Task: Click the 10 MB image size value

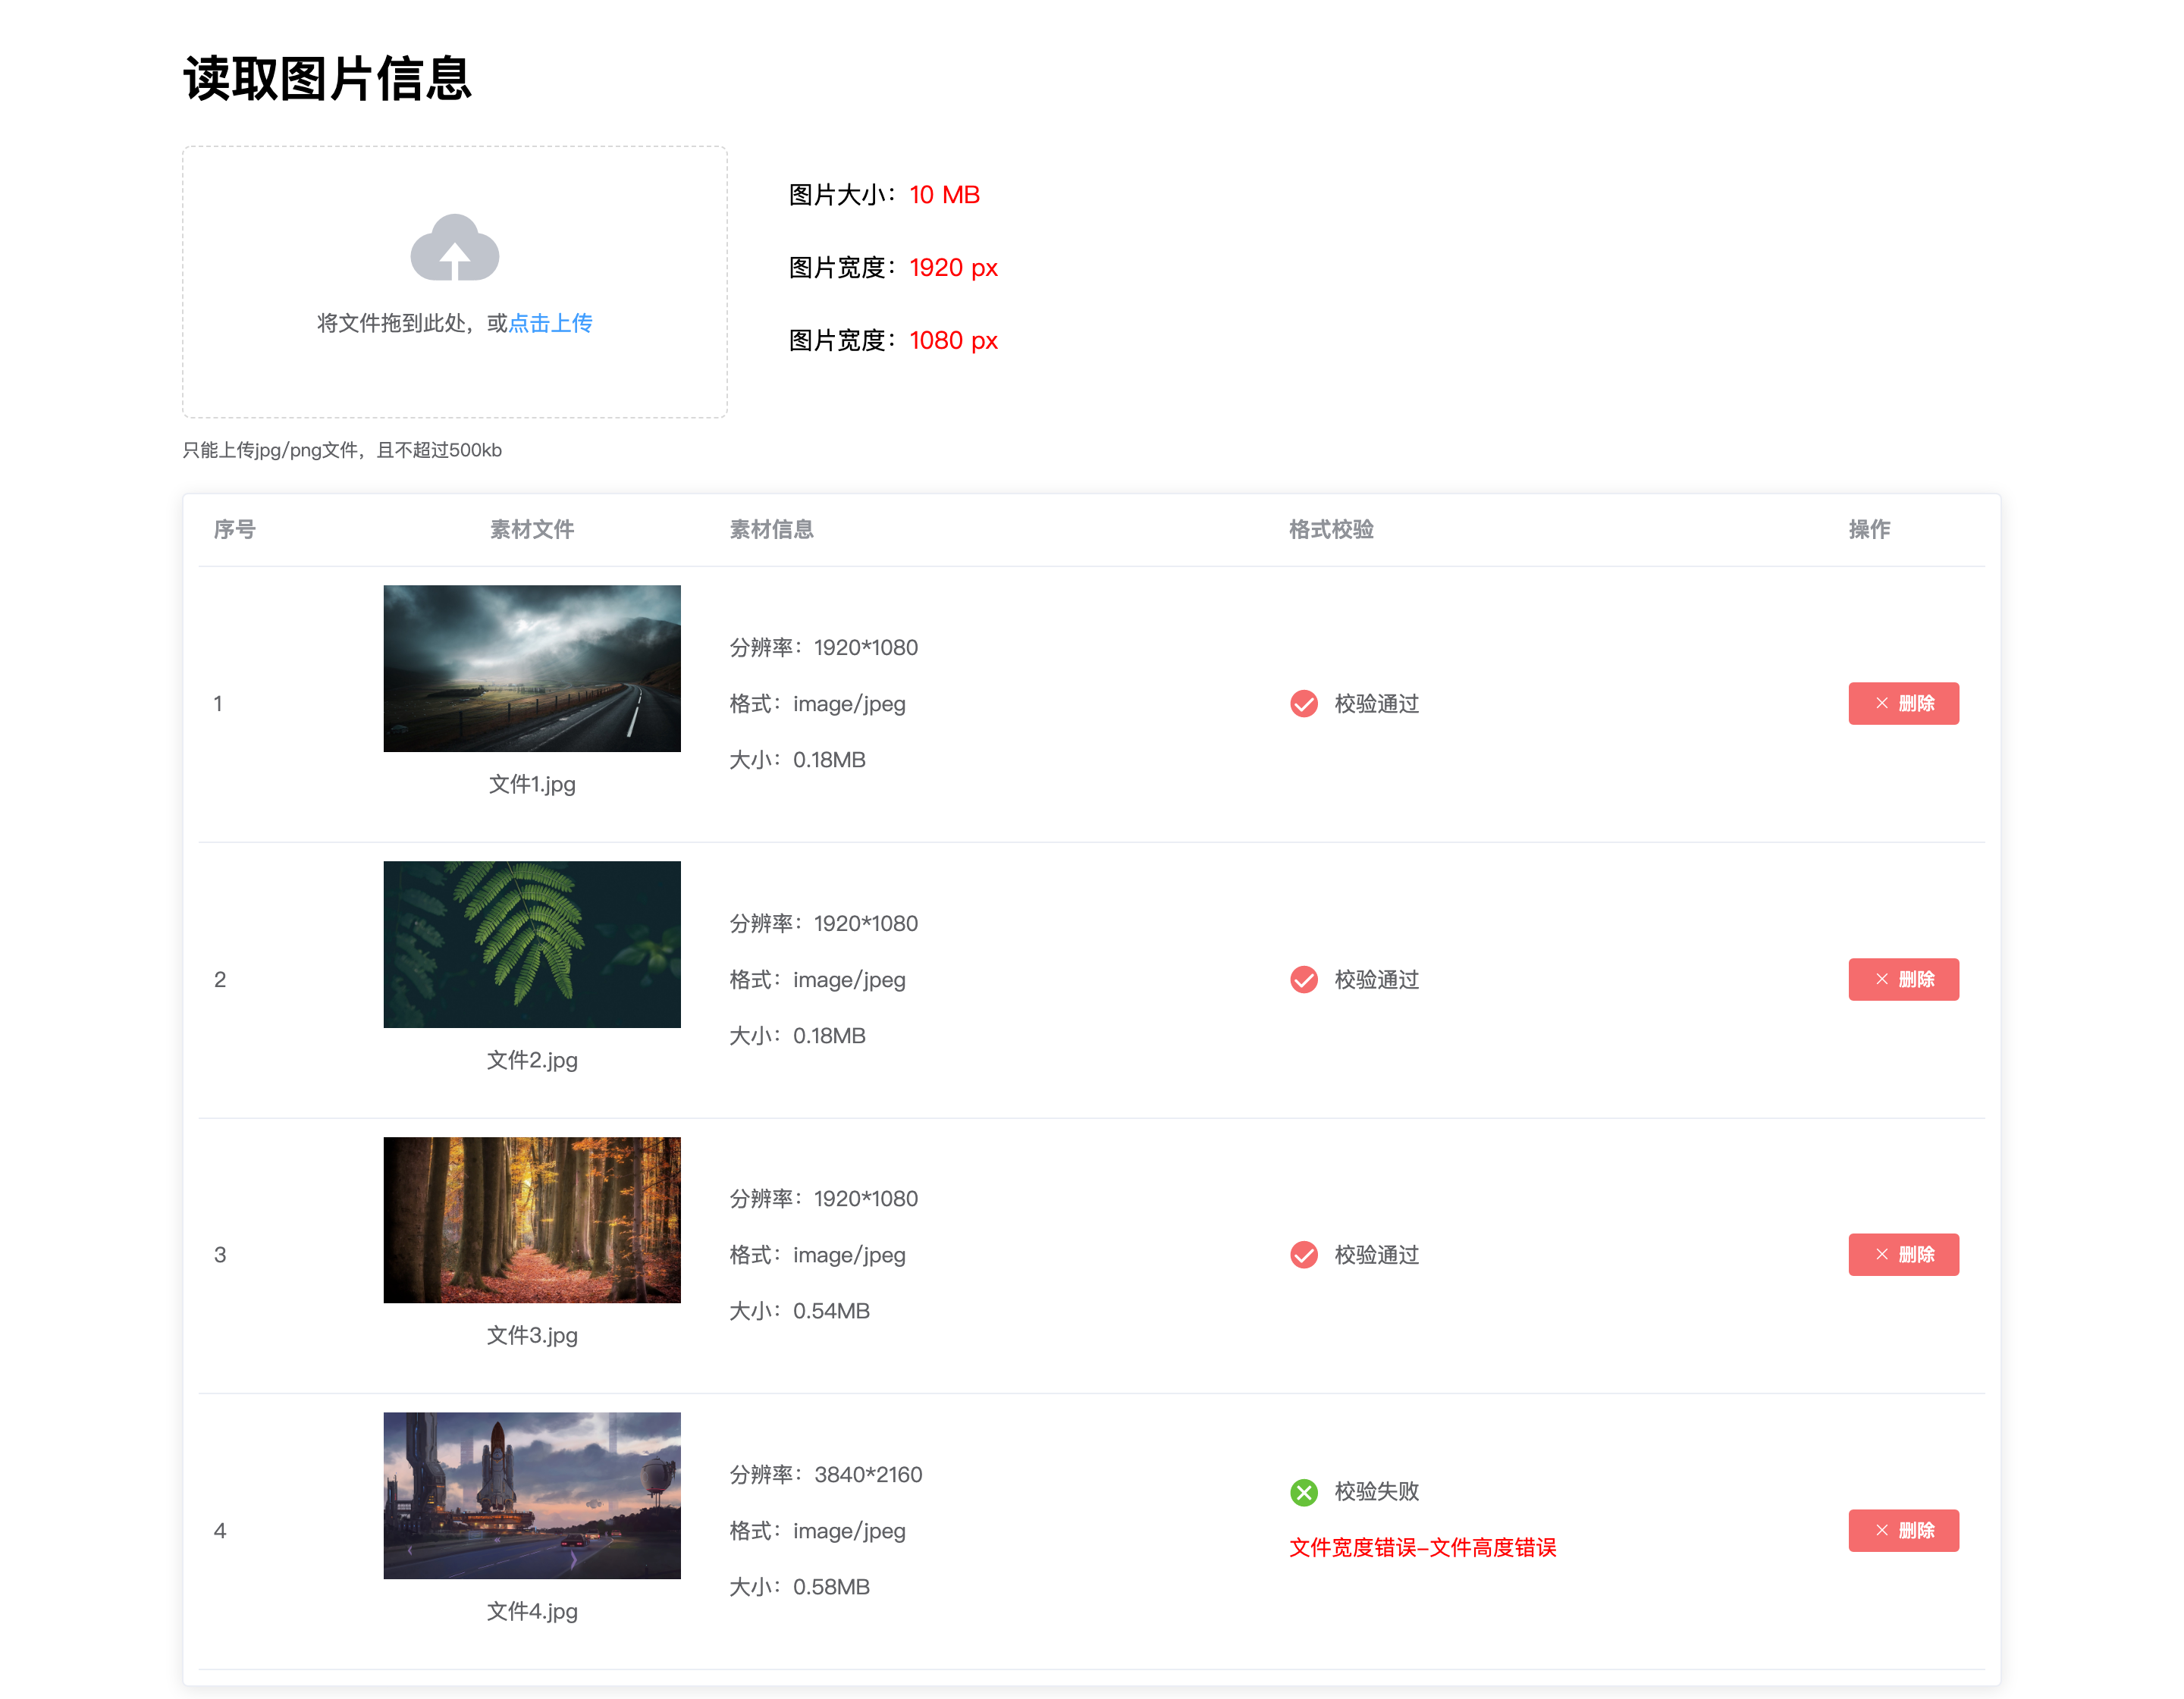Action: click(x=945, y=195)
